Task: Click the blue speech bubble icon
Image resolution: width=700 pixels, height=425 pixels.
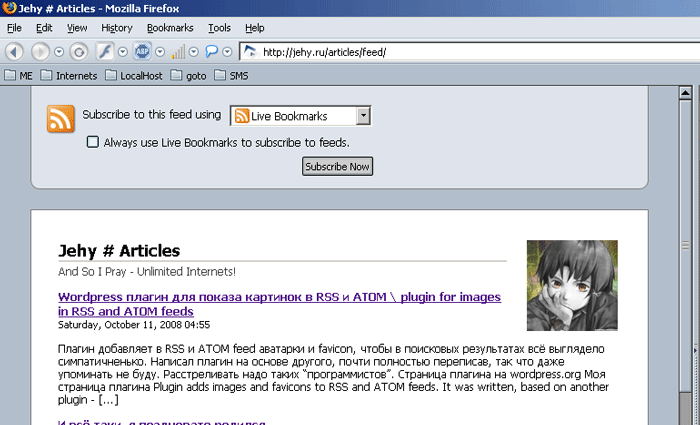Action: click(212, 52)
